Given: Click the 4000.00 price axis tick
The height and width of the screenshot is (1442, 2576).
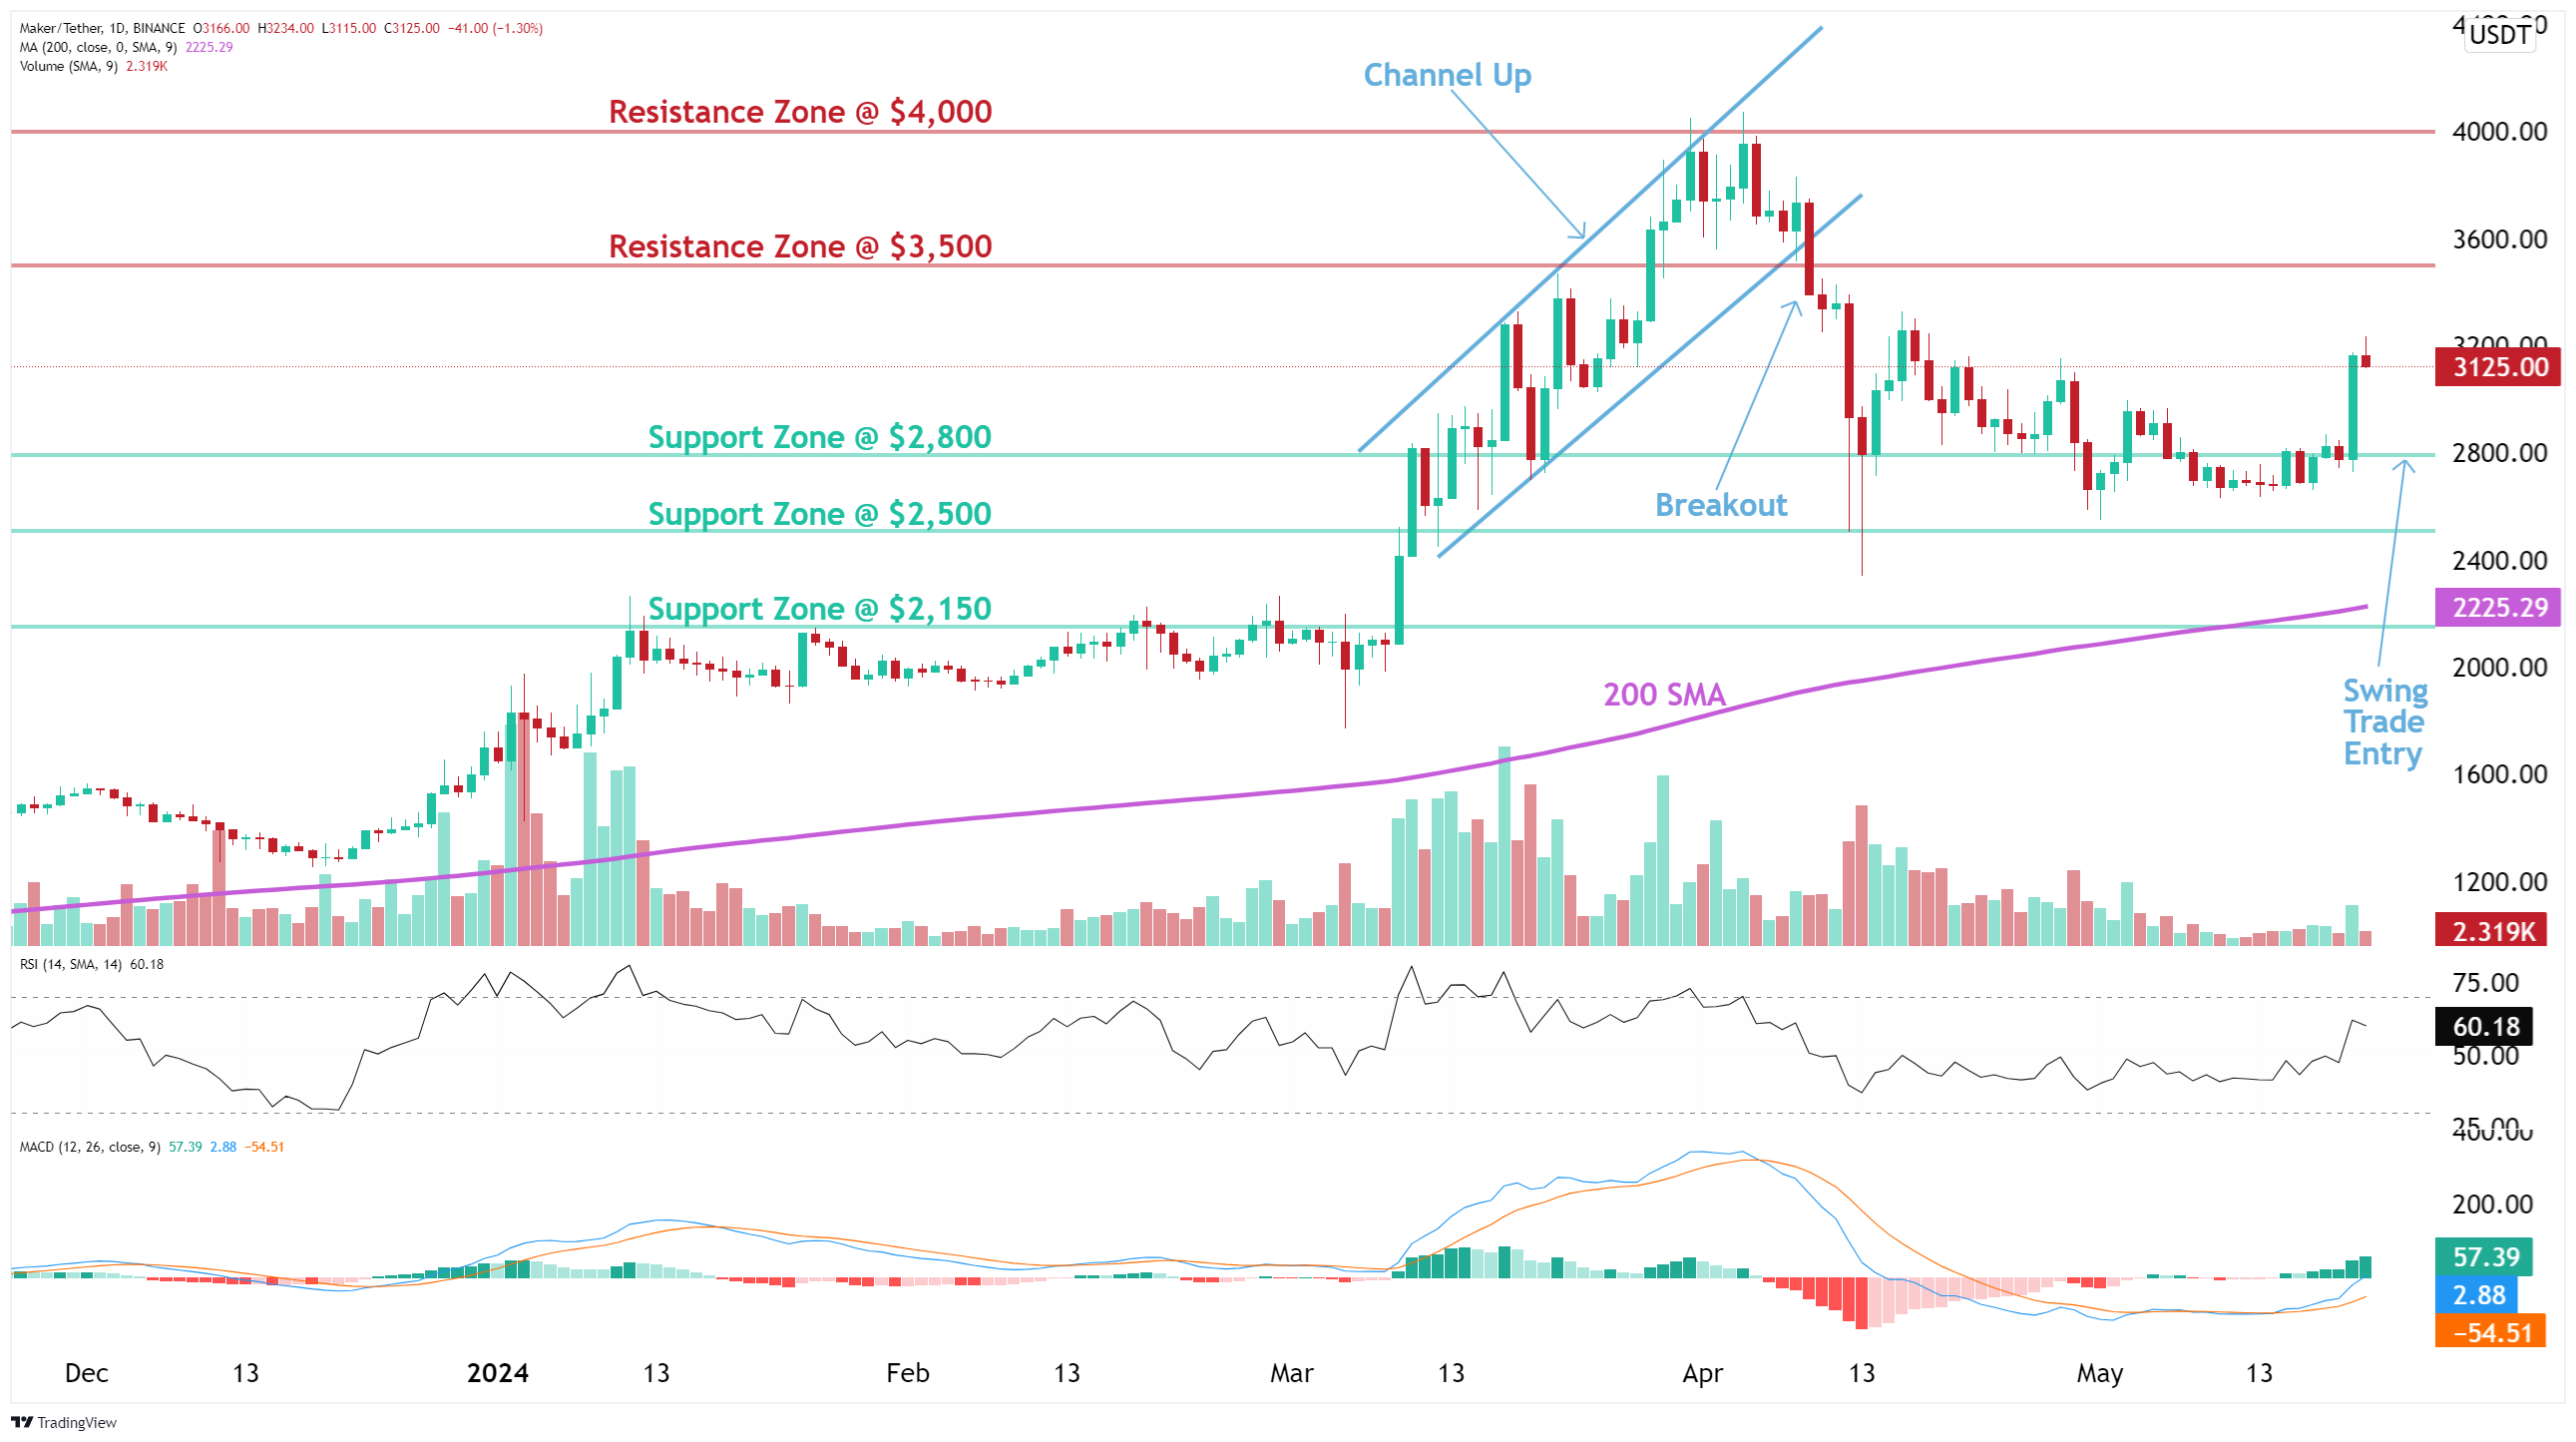Looking at the screenshot, I should 2499,131.
